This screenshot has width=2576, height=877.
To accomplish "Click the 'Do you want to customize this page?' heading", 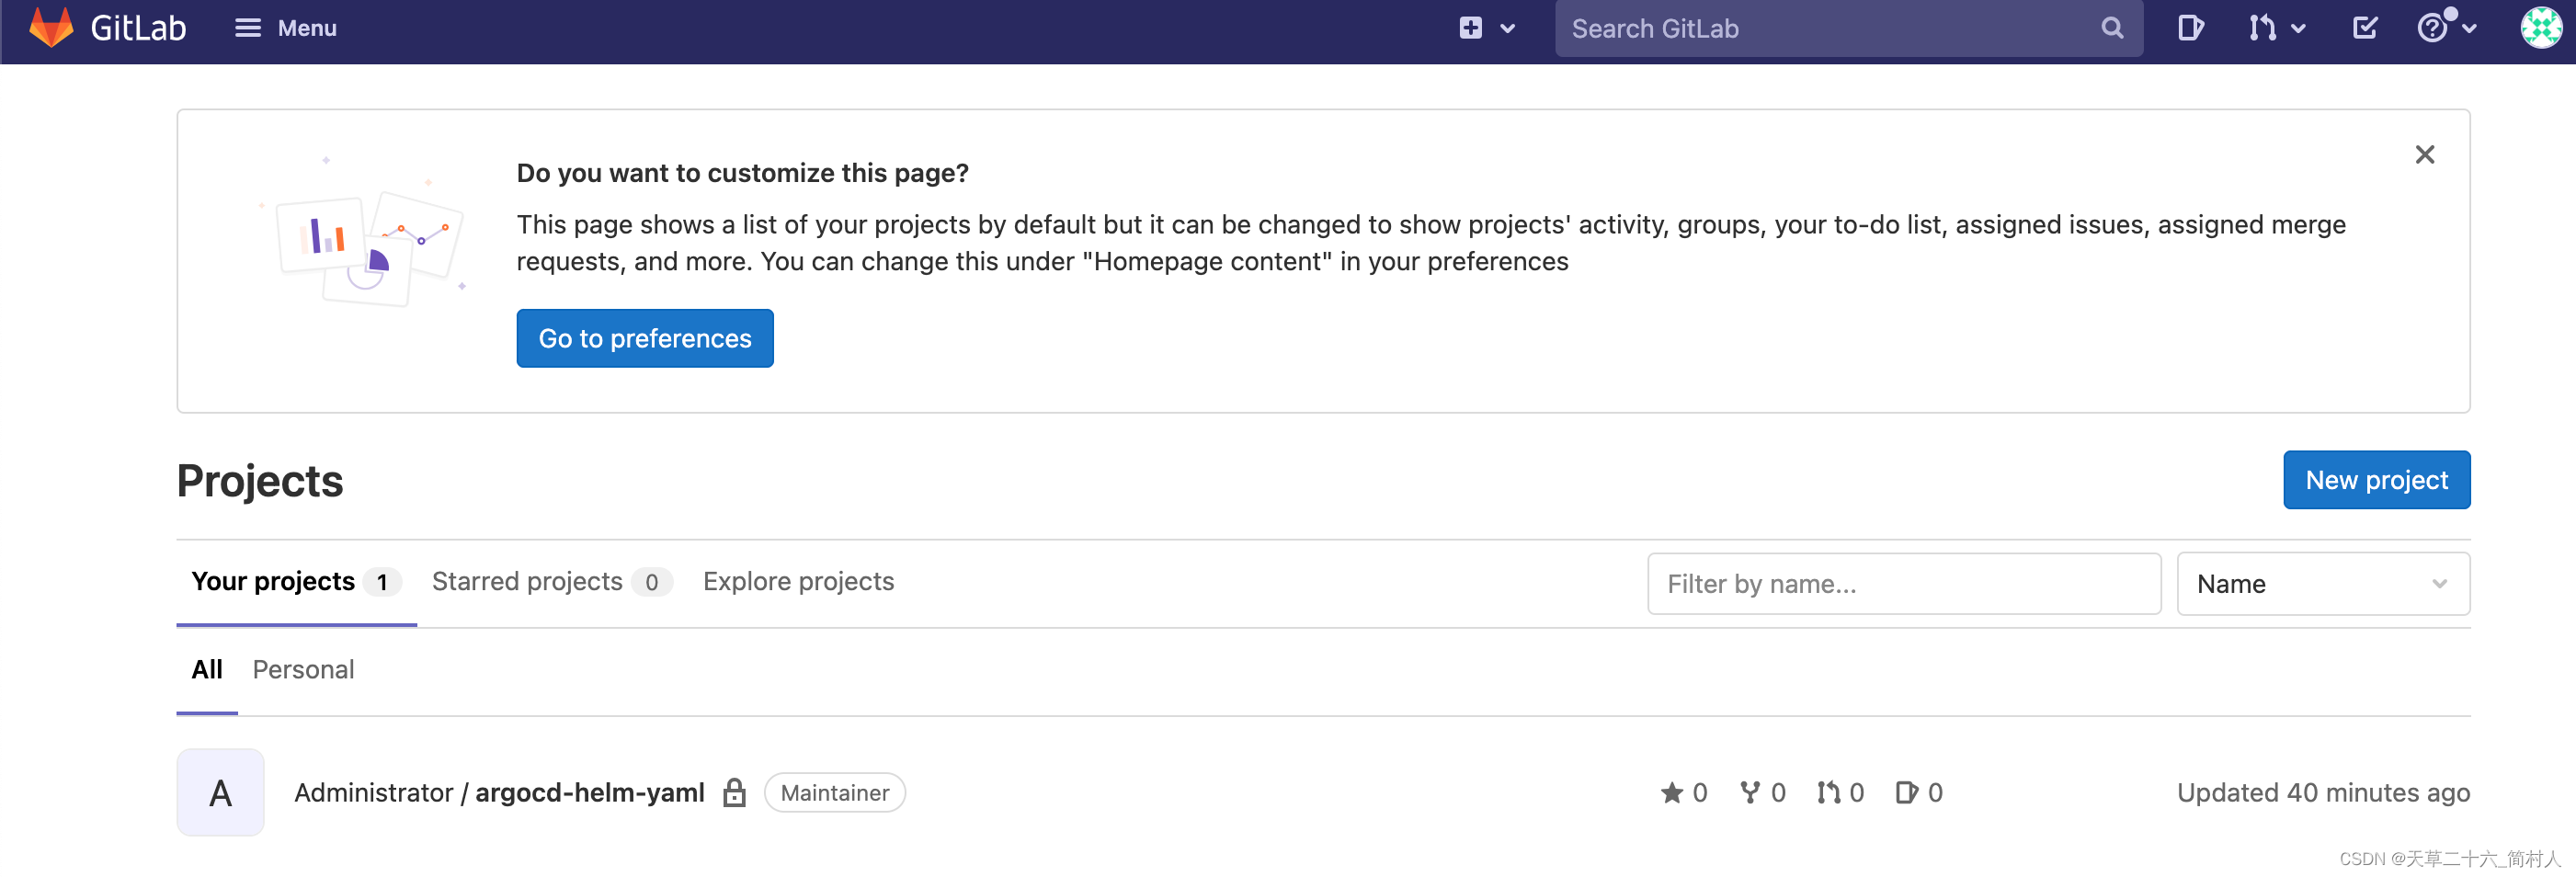I will (742, 172).
